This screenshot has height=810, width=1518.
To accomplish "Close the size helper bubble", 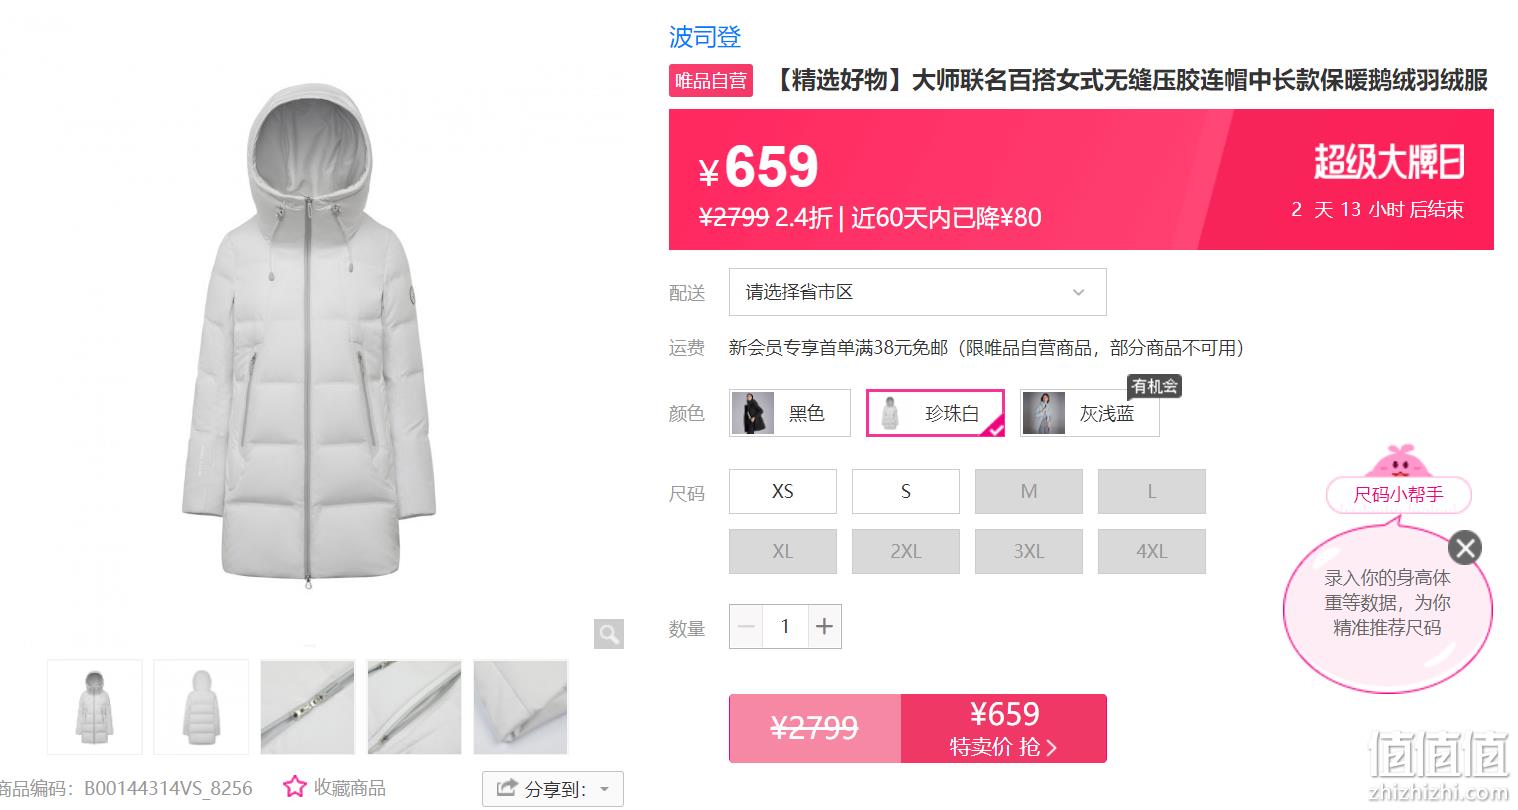I will tap(1465, 548).
